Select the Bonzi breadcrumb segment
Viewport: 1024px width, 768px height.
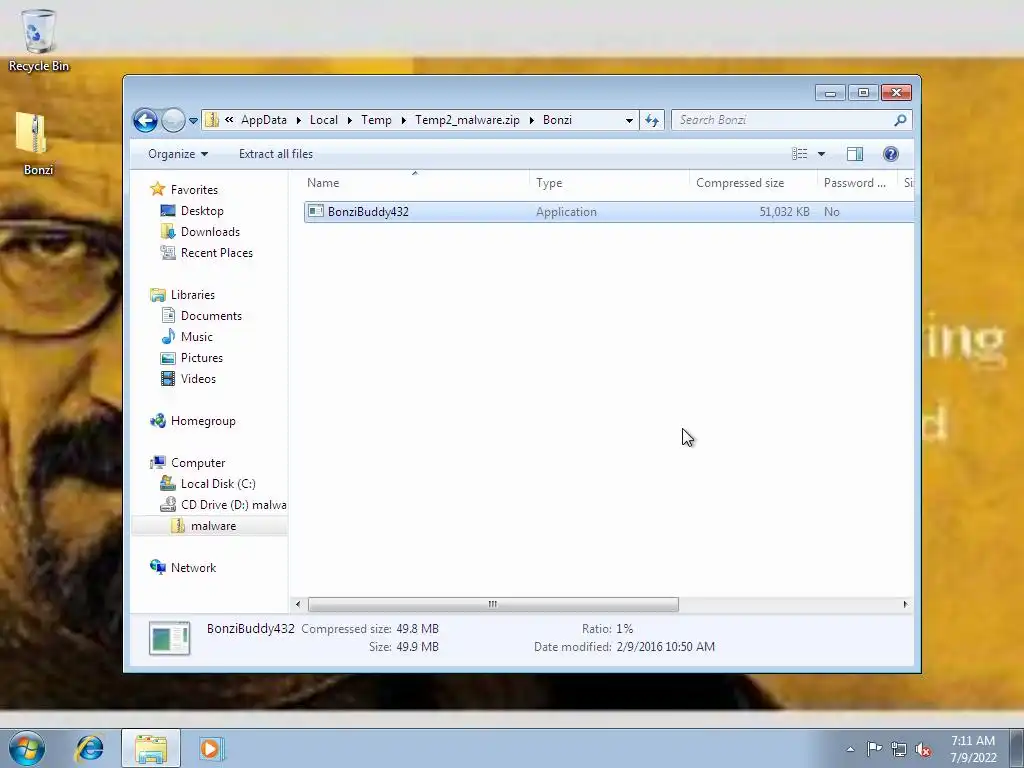[x=557, y=120]
